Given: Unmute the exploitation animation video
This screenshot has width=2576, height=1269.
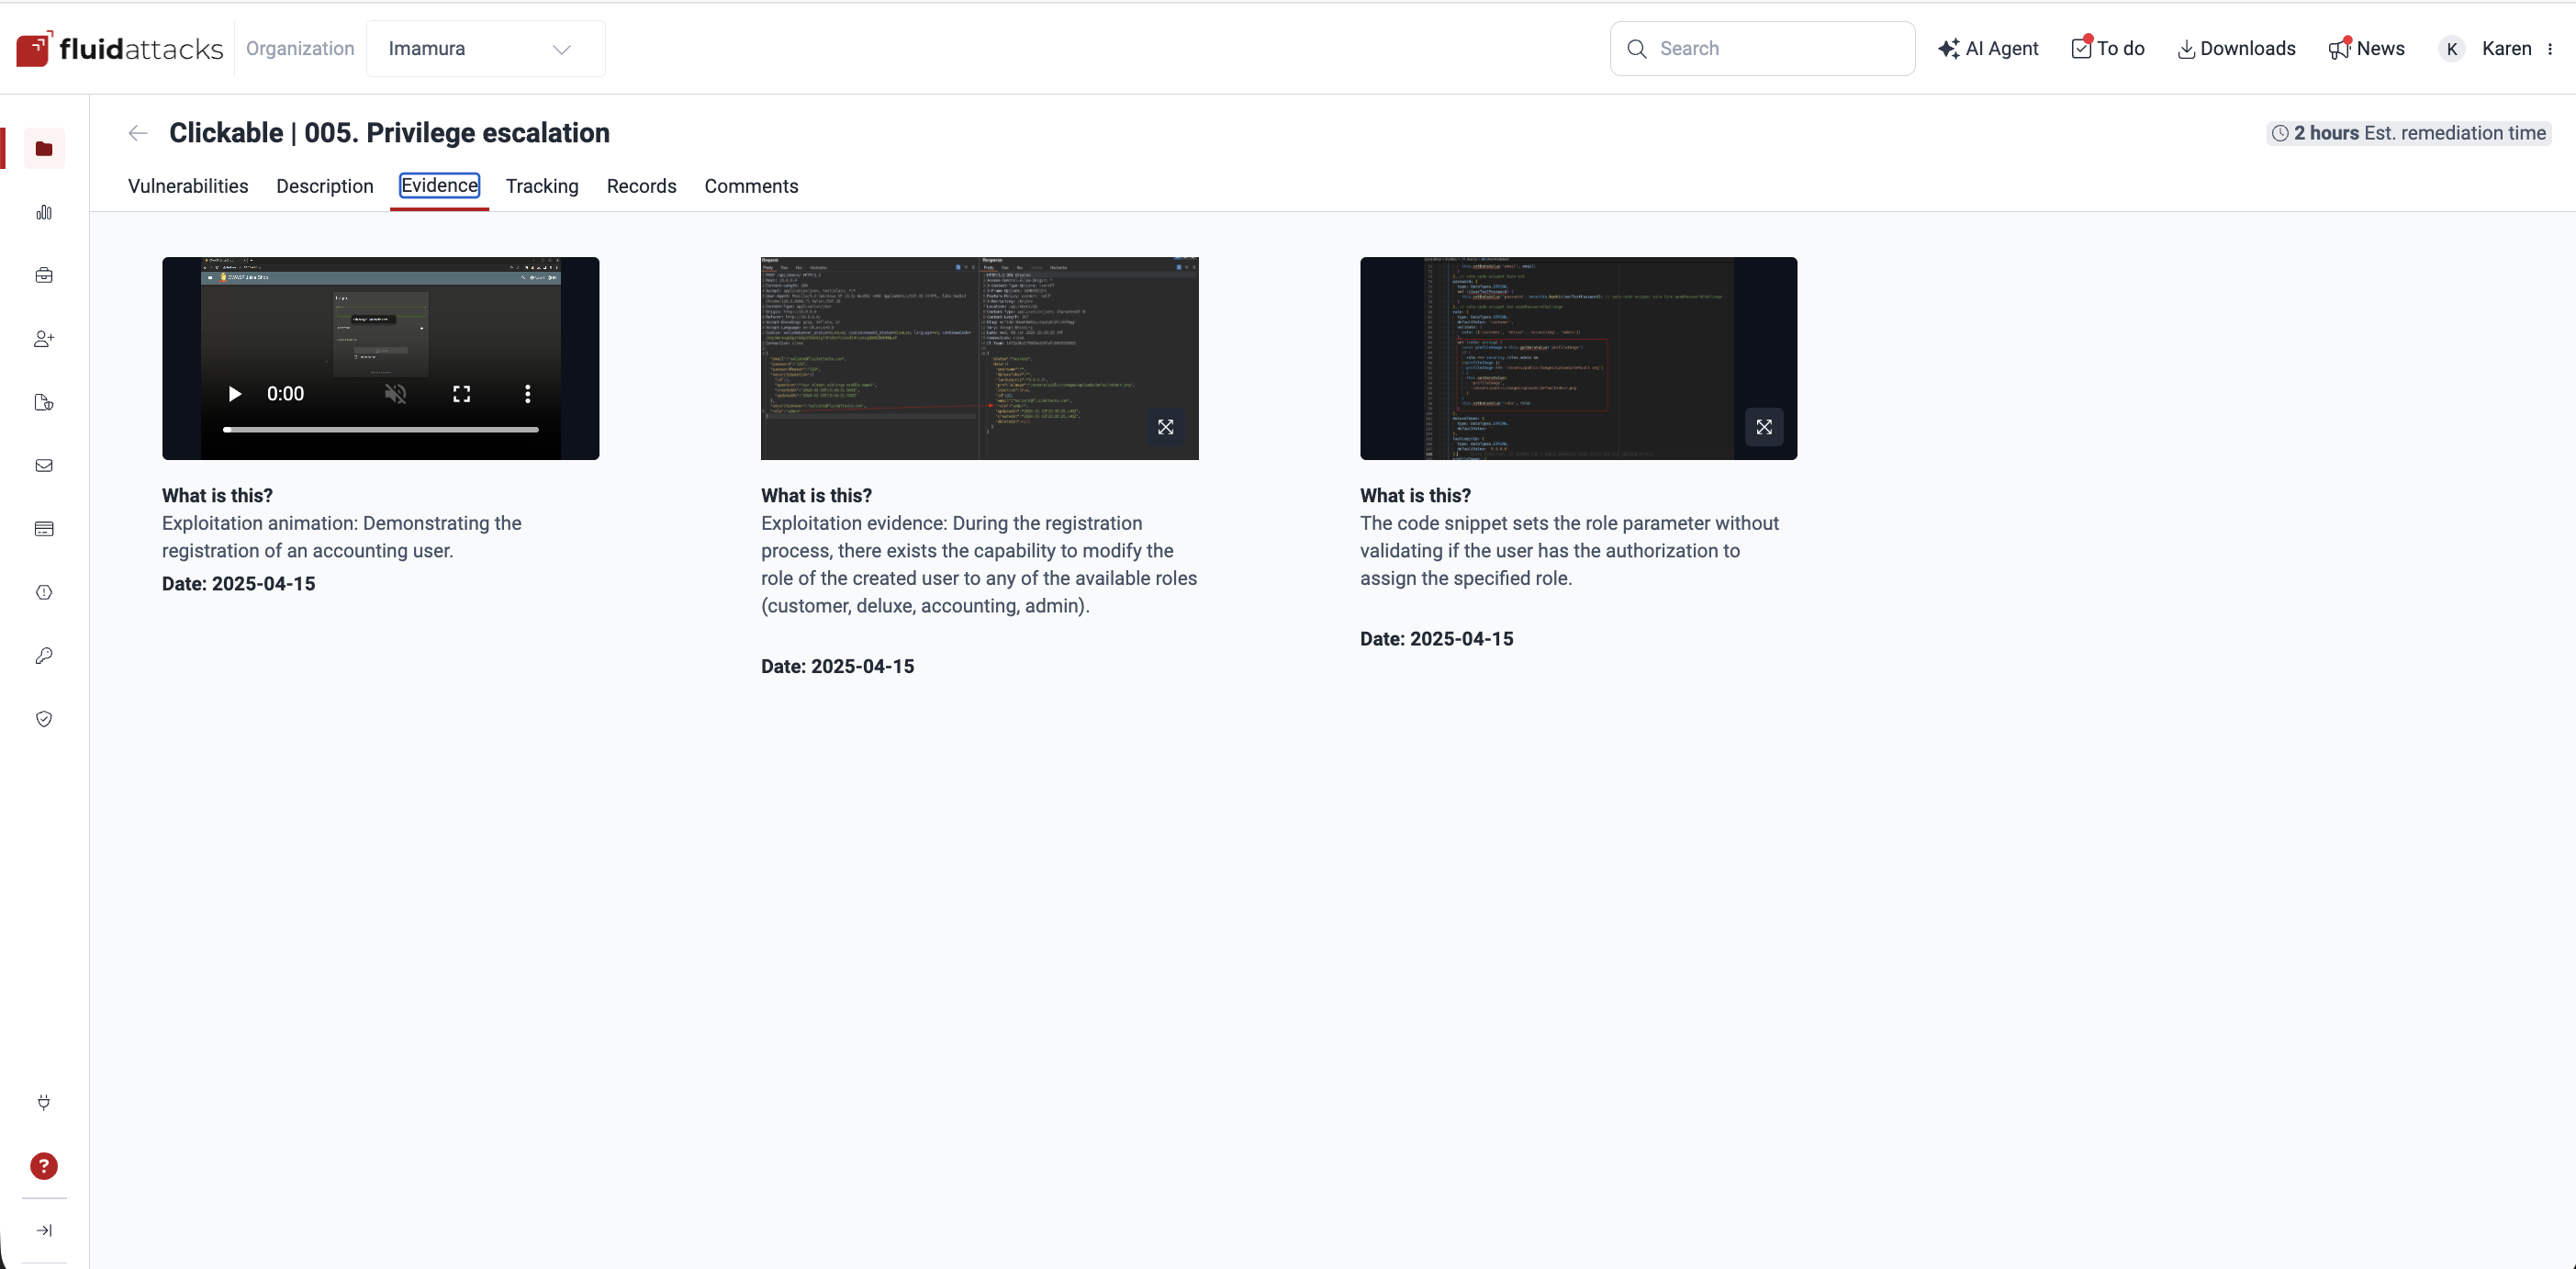Looking at the screenshot, I should tap(396, 394).
